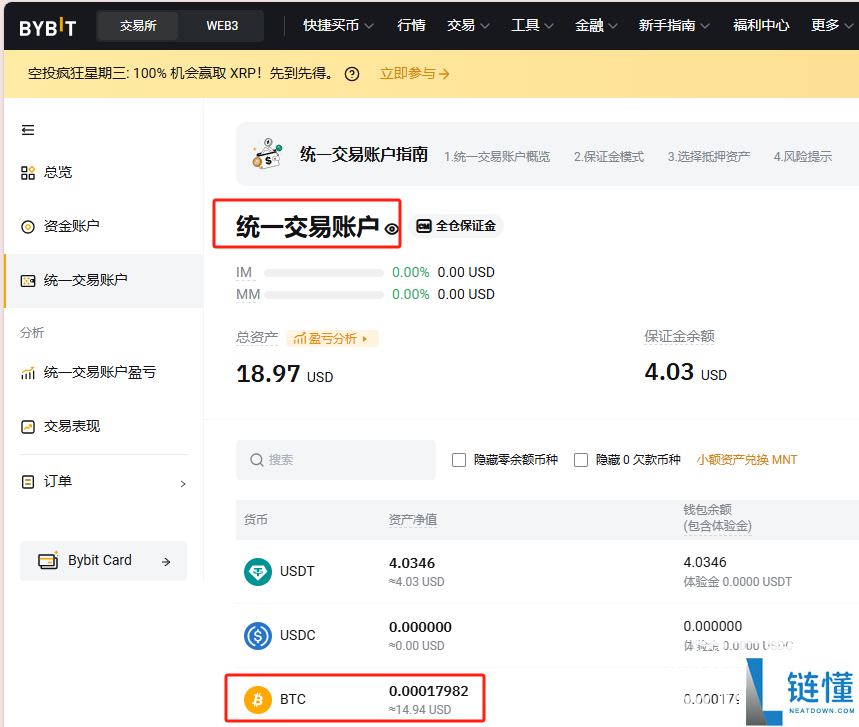Click the USDC coin icon
Viewport: 859px width, 727px height.
coord(258,636)
